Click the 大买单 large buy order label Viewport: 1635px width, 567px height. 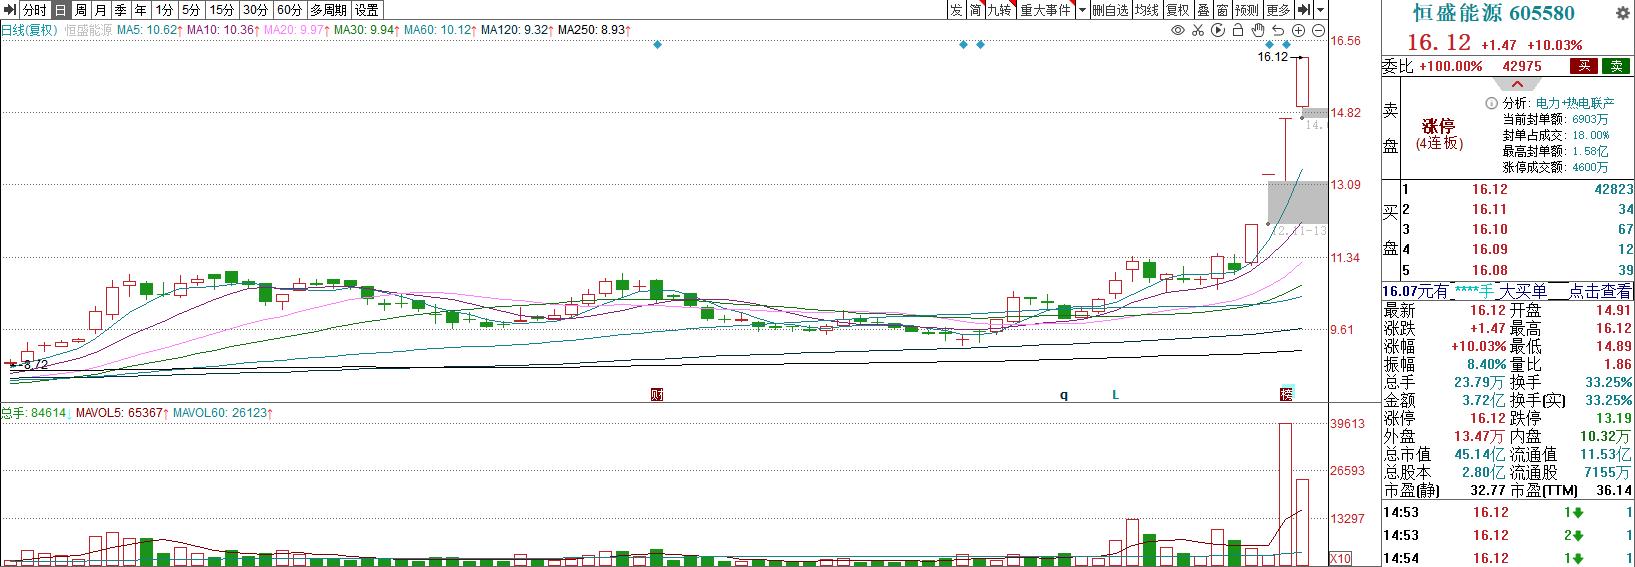[1523, 291]
